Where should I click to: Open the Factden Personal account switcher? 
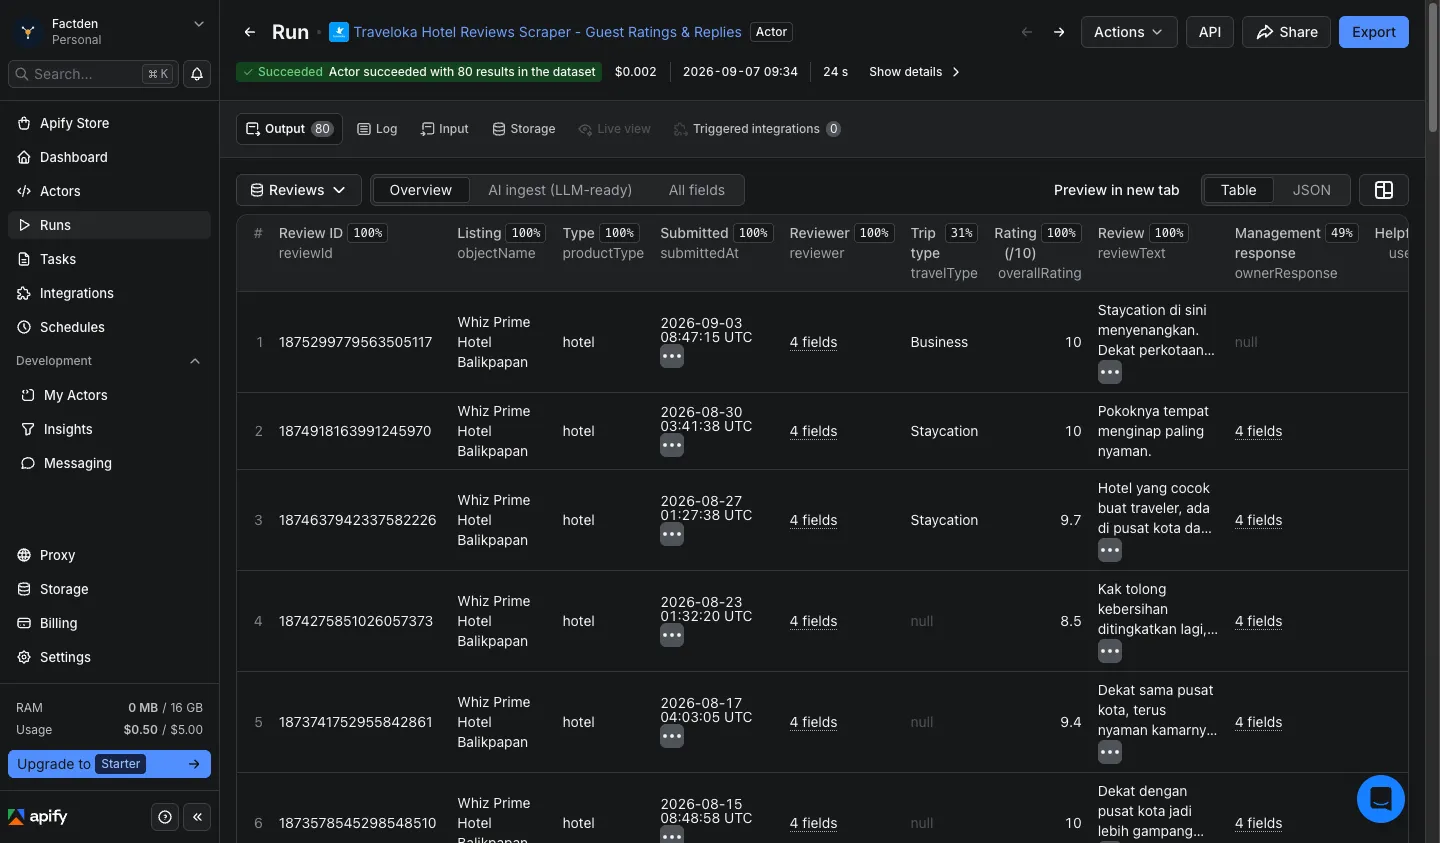(109, 32)
